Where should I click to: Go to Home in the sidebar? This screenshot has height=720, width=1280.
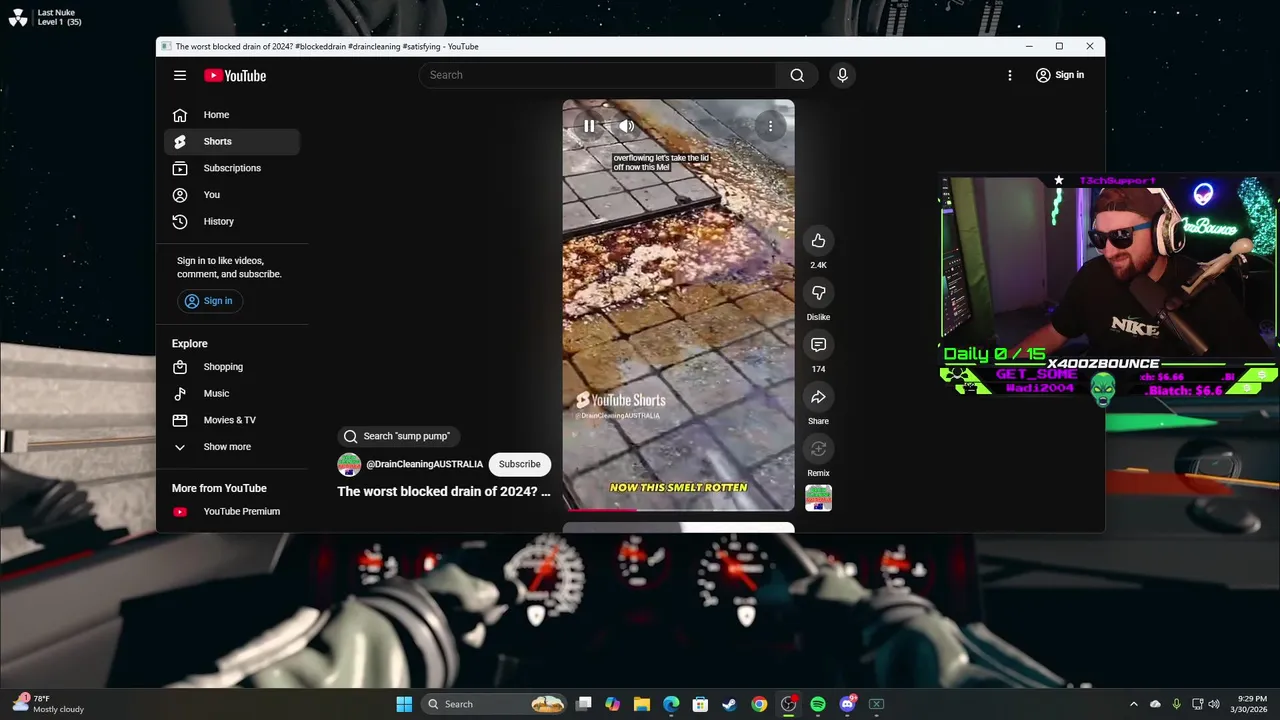pos(232,115)
